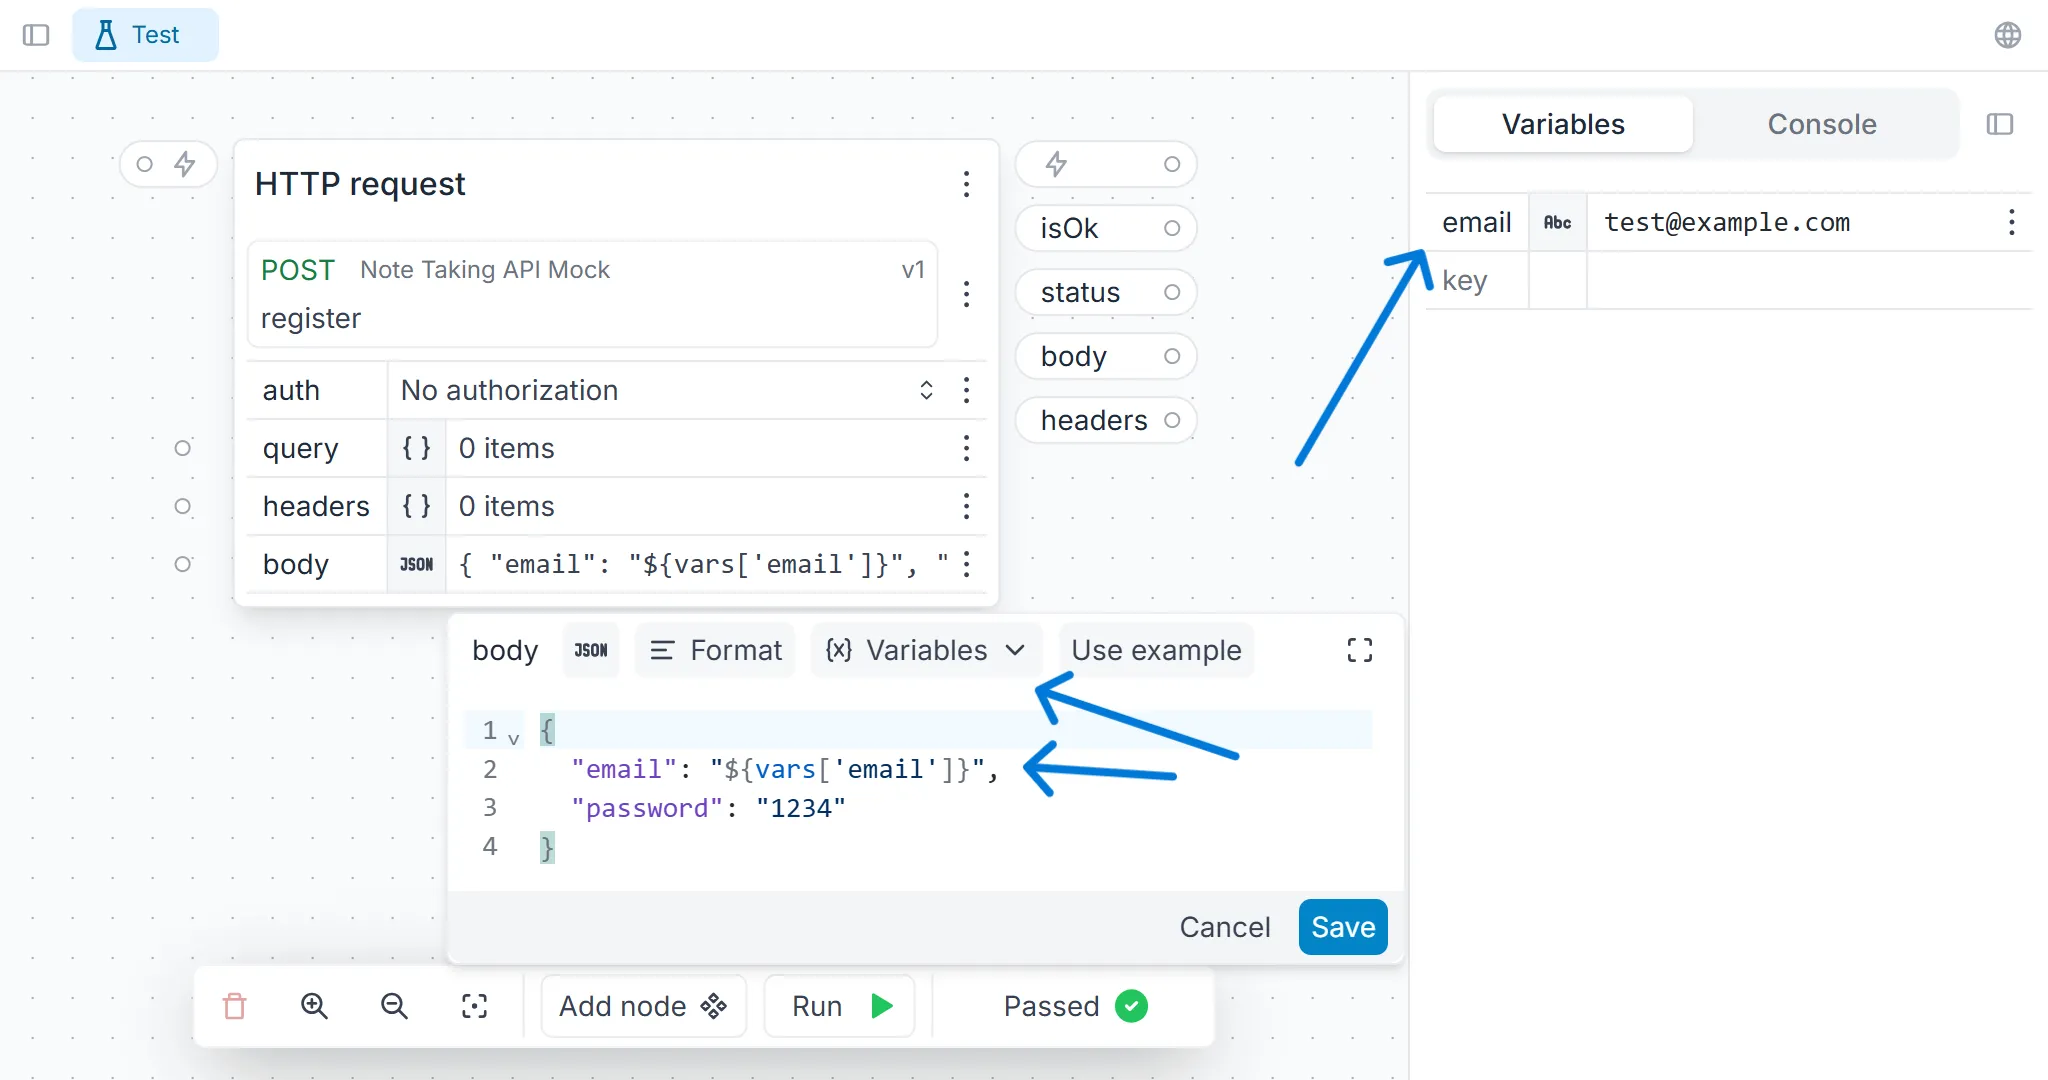The width and height of the screenshot is (2048, 1080).
Task: Click the "email" line in code editor
Action: tap(784, 769)
